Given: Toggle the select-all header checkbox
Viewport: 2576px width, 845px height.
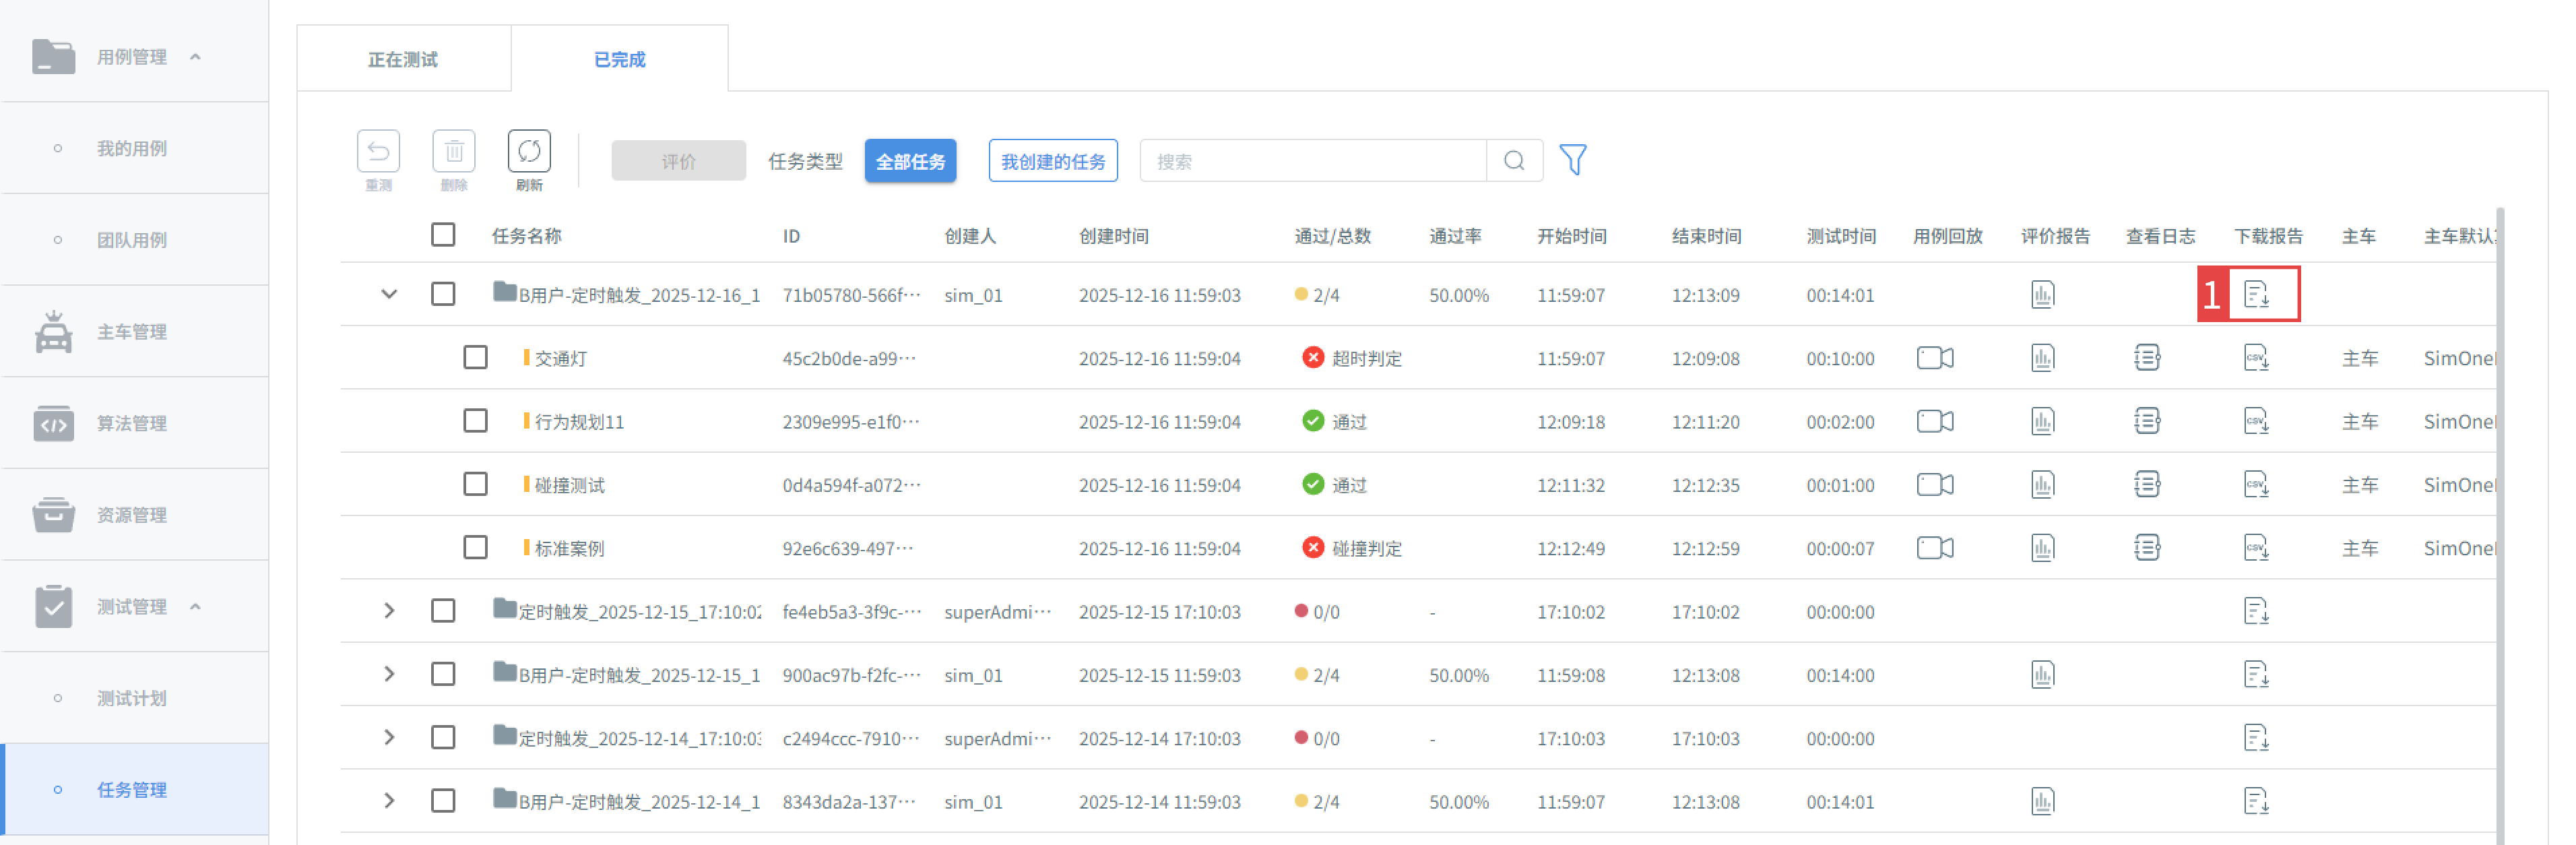Looking at the screenshot, I should coord(443,235).
